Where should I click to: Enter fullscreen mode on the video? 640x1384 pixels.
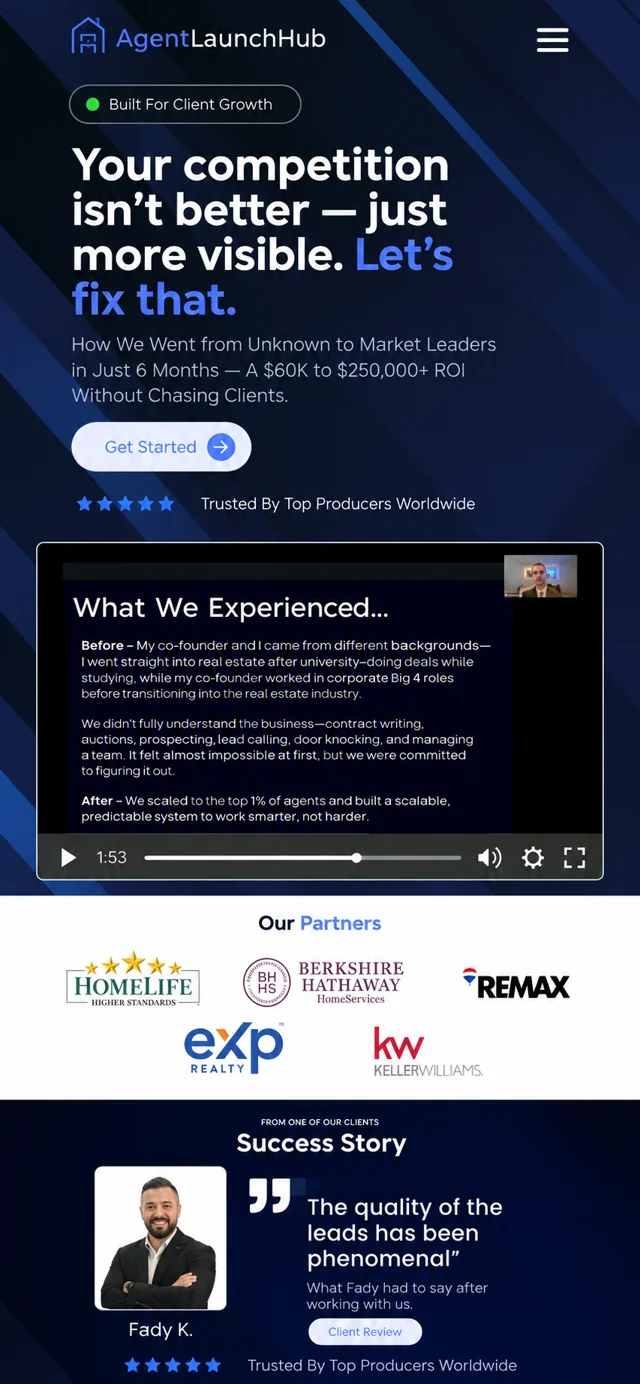574,857
